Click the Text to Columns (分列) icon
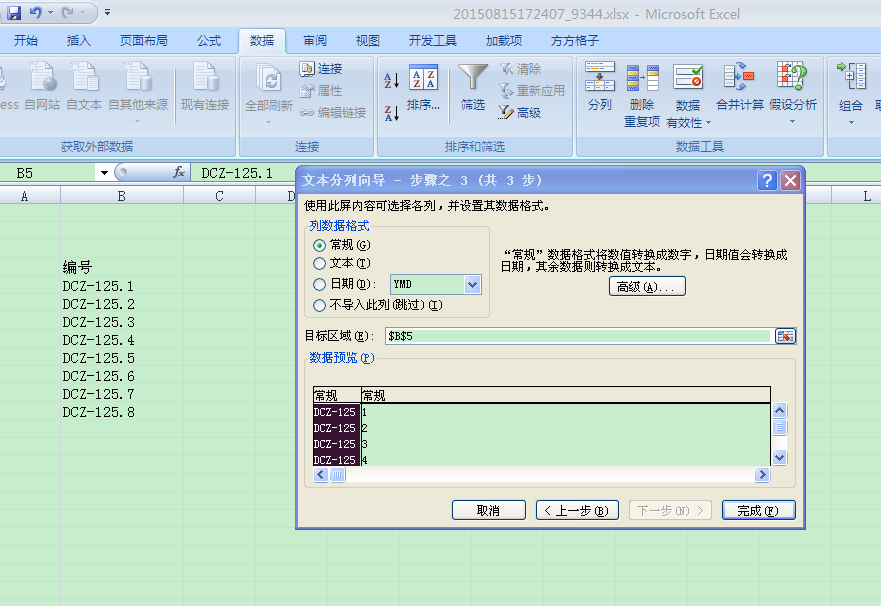The width and height of the screenshot is (881, 606). [600, 78]
